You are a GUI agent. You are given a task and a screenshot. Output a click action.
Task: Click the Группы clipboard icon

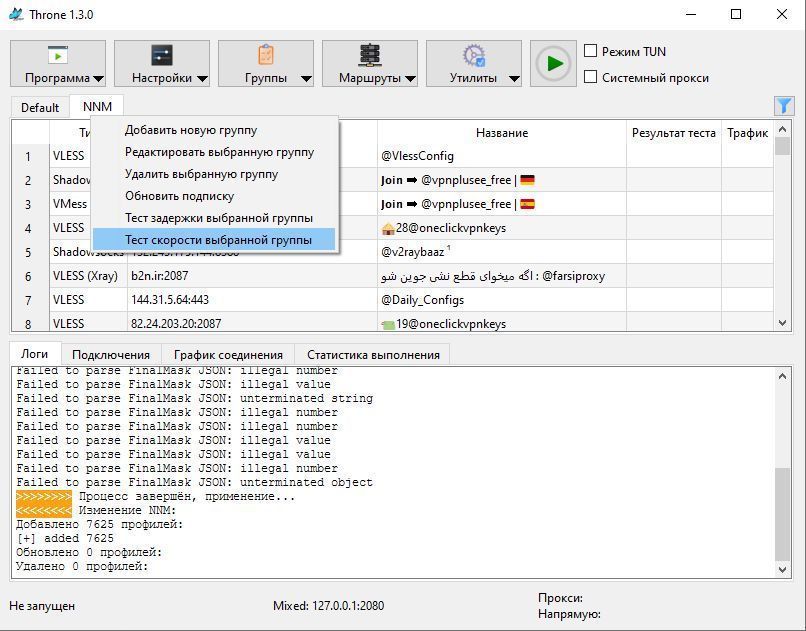[266, 55]
